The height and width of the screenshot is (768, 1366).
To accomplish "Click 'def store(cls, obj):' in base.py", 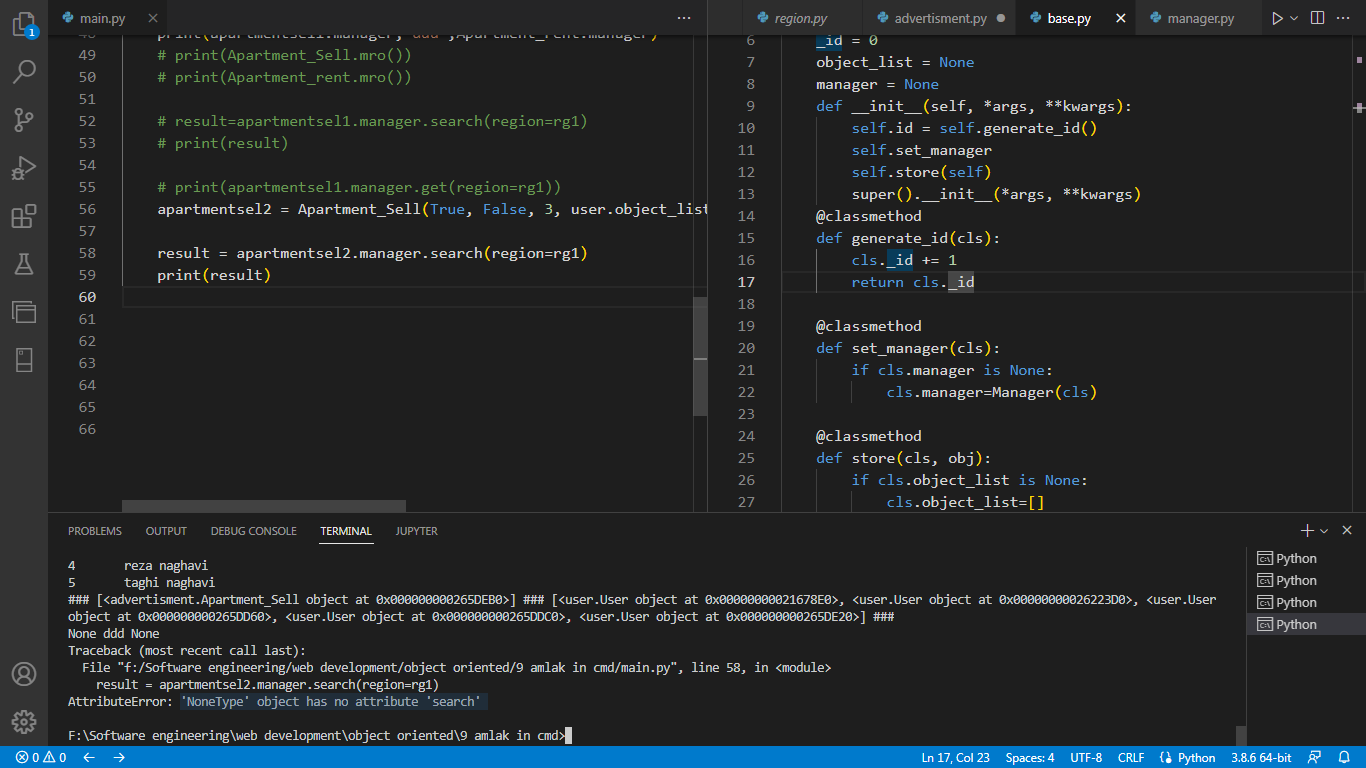I will (x=903, y=458).
